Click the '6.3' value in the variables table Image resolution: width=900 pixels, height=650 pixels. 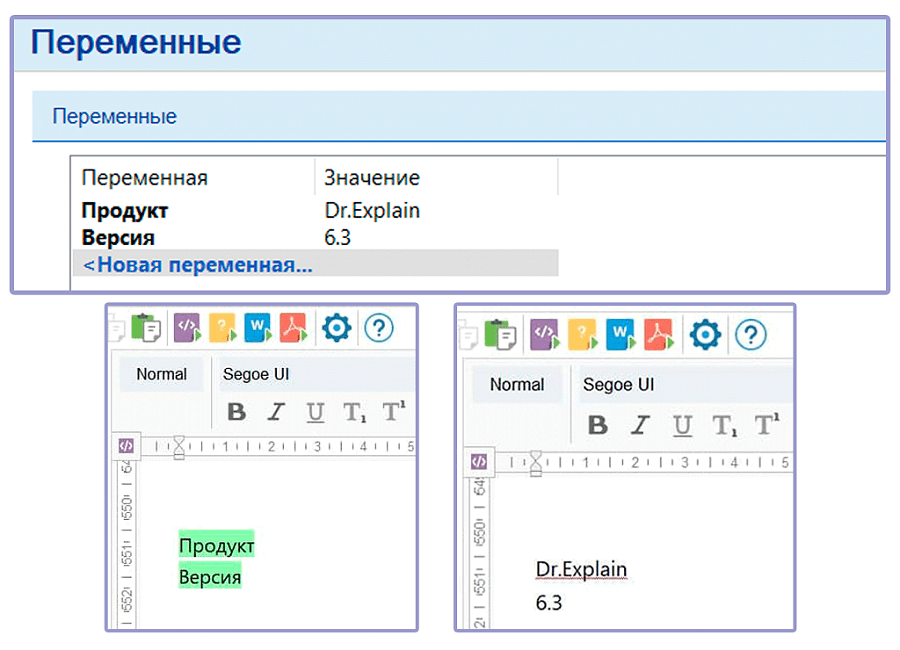pos(338,238)
